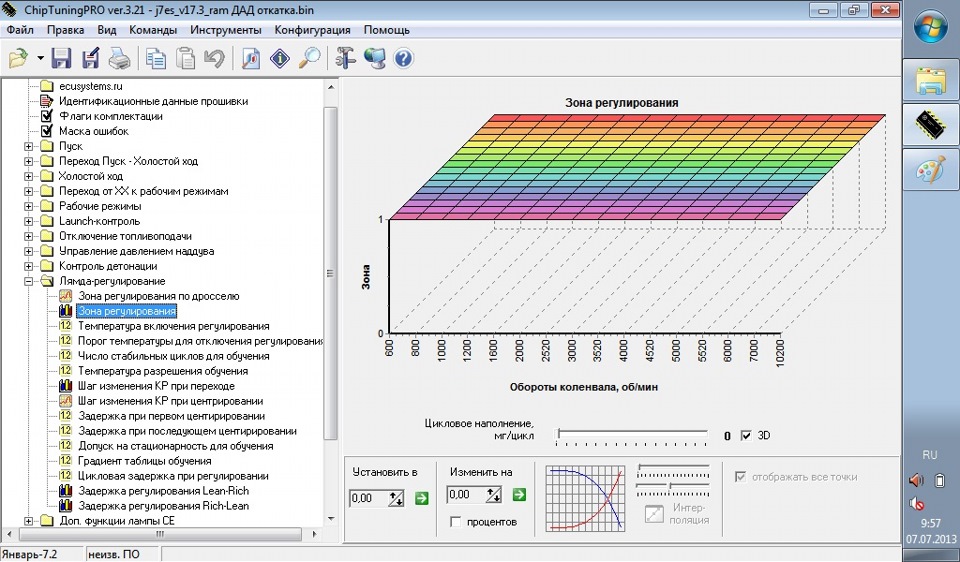960x562 pixels.
Task: Click the 'Изменить на' value field
Action: (x=467, y=495)
